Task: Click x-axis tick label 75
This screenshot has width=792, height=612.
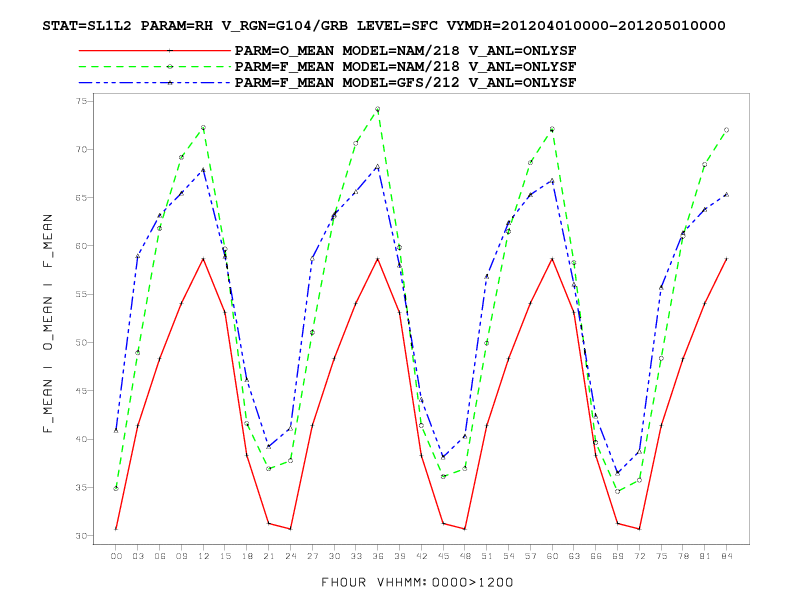Action: click(661, 556)
